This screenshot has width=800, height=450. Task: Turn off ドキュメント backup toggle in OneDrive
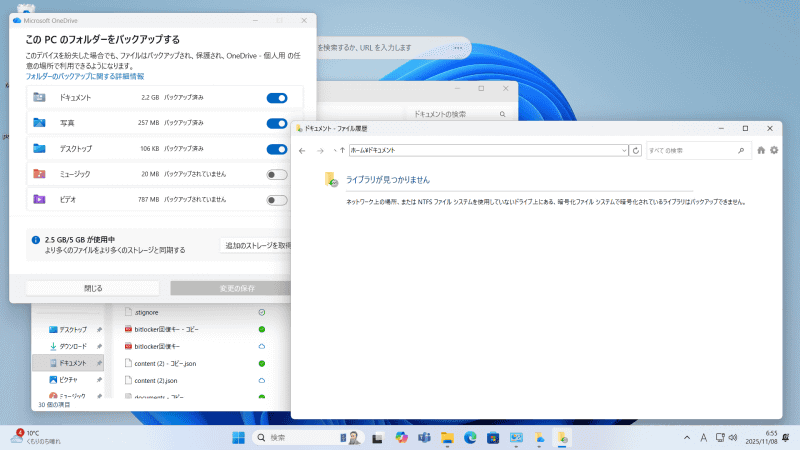point(277,98)
